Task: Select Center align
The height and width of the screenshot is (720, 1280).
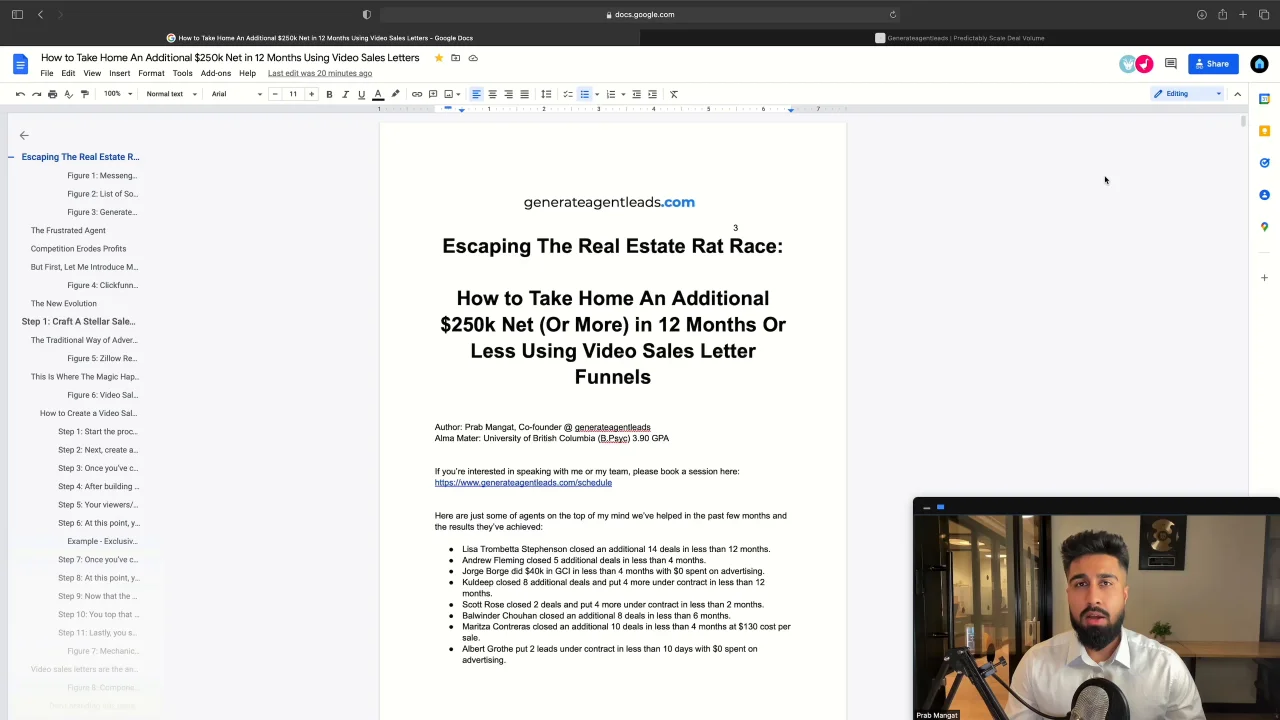Action: (492, 94)
